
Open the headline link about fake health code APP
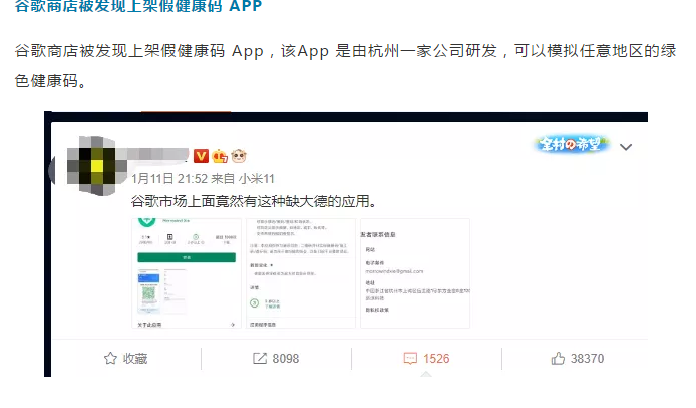(138, 6)
